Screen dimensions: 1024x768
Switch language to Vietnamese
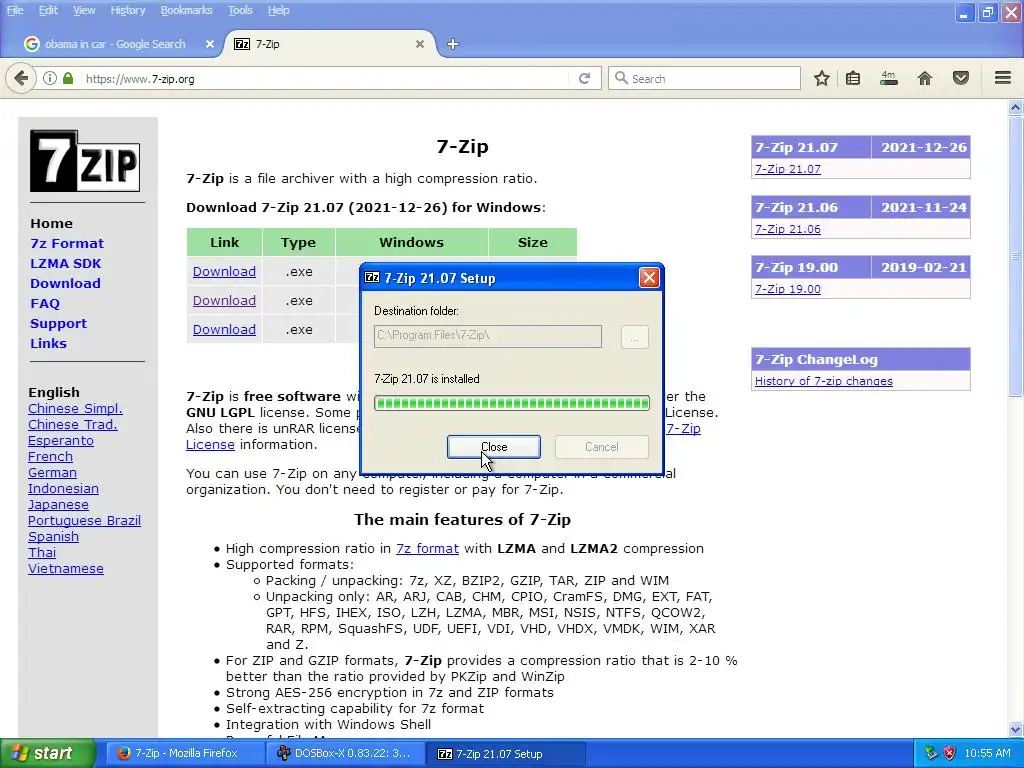[x=65, y=568]
